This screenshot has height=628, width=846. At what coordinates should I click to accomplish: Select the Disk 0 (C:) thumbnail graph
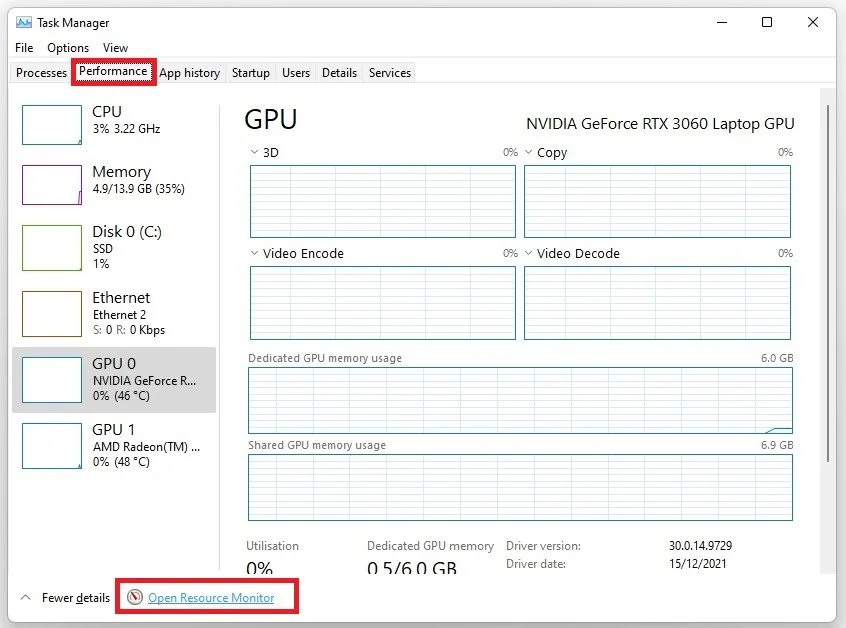tap(52, 248)
